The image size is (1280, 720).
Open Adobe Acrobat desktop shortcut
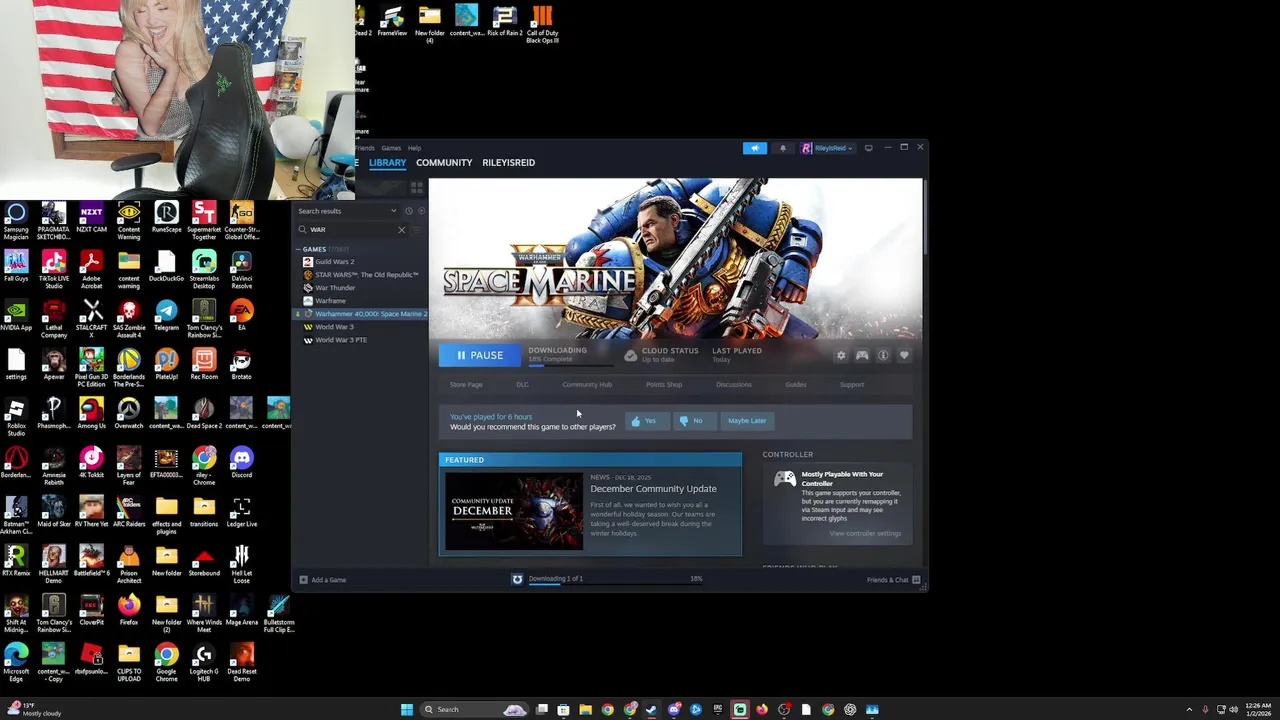tap(91, 270)
